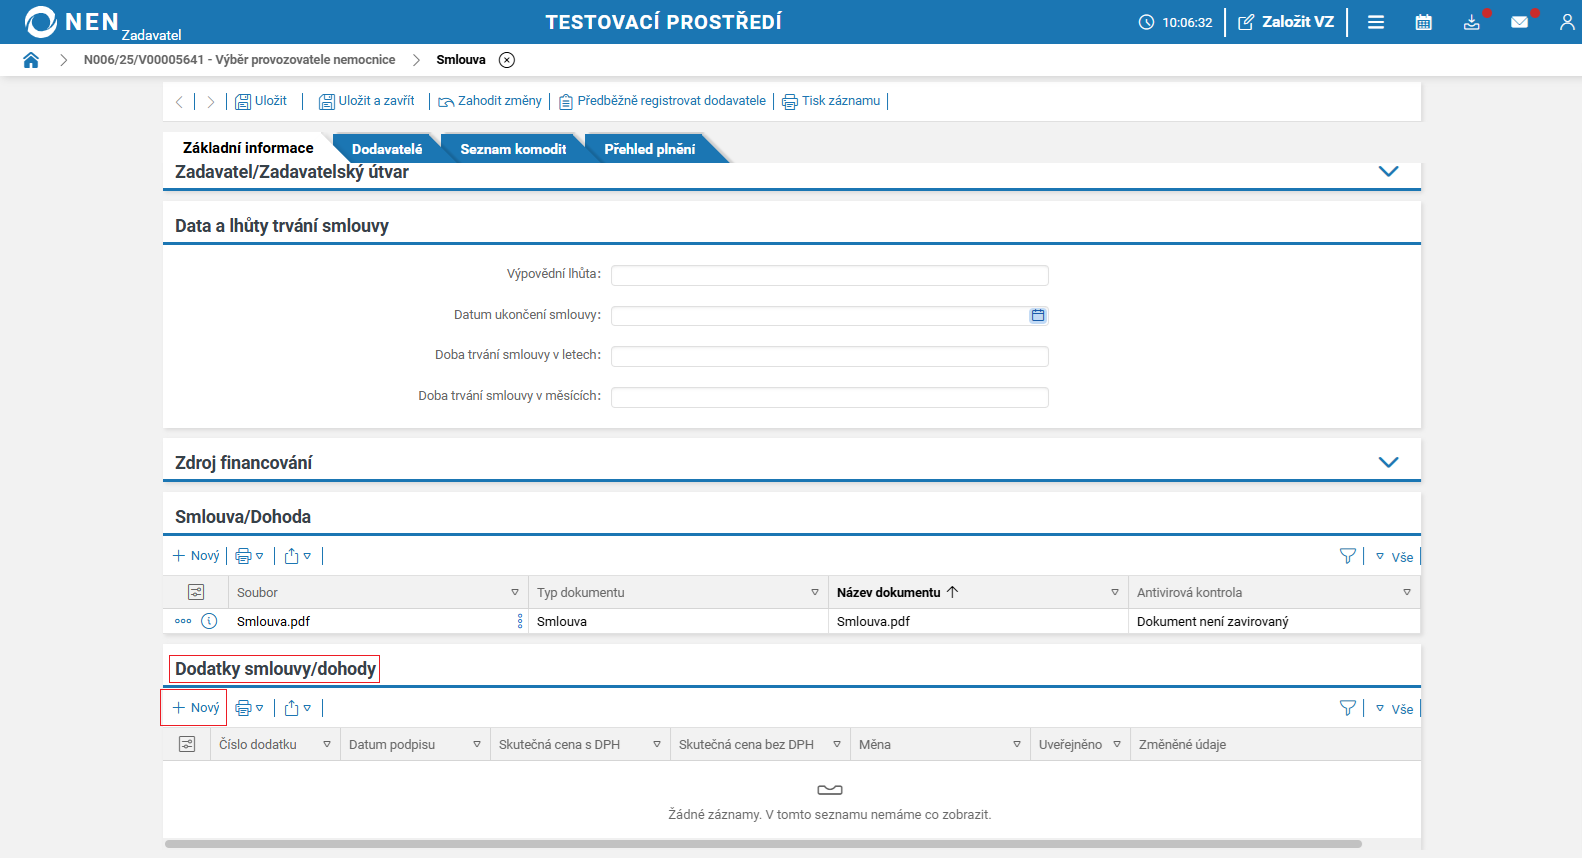Open the calendar icon in header
The width and height of the screenshot is (1582, 858).
1424,22
